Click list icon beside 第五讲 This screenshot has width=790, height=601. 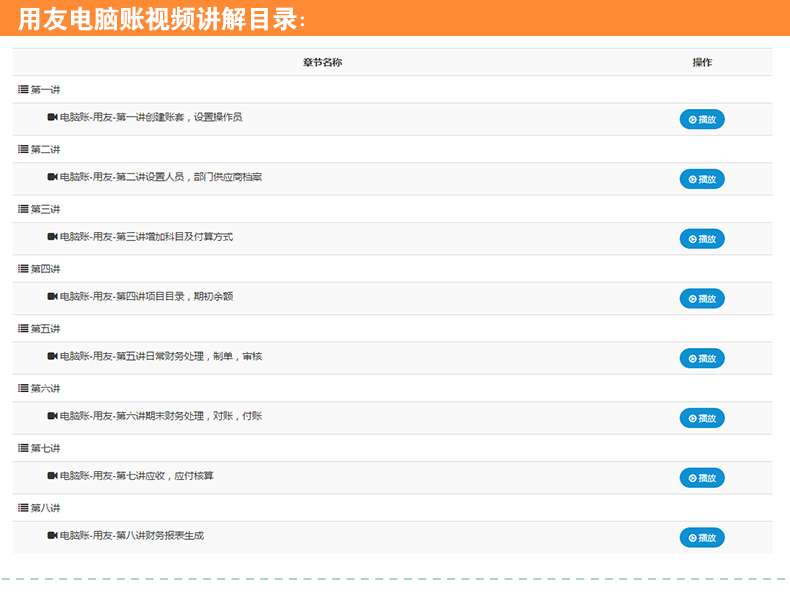coord(23,328)
